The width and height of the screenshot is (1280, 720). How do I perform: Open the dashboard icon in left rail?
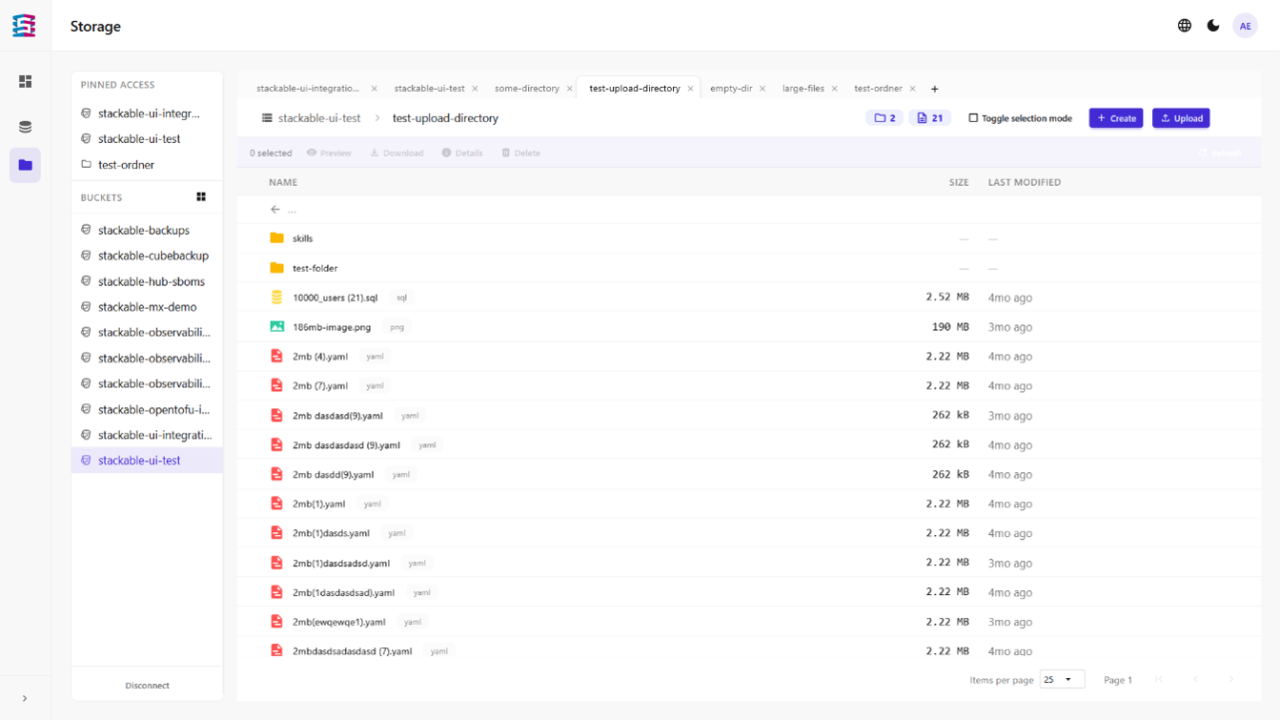tap(25, 81)
